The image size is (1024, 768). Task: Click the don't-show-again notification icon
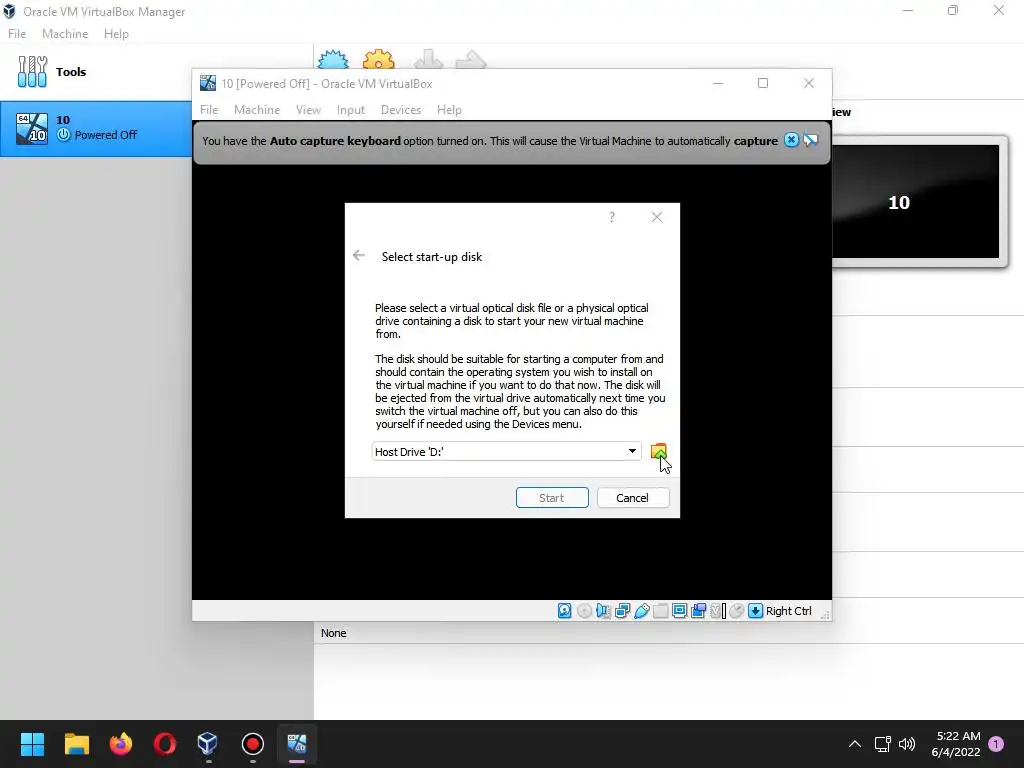pos(810,140)
